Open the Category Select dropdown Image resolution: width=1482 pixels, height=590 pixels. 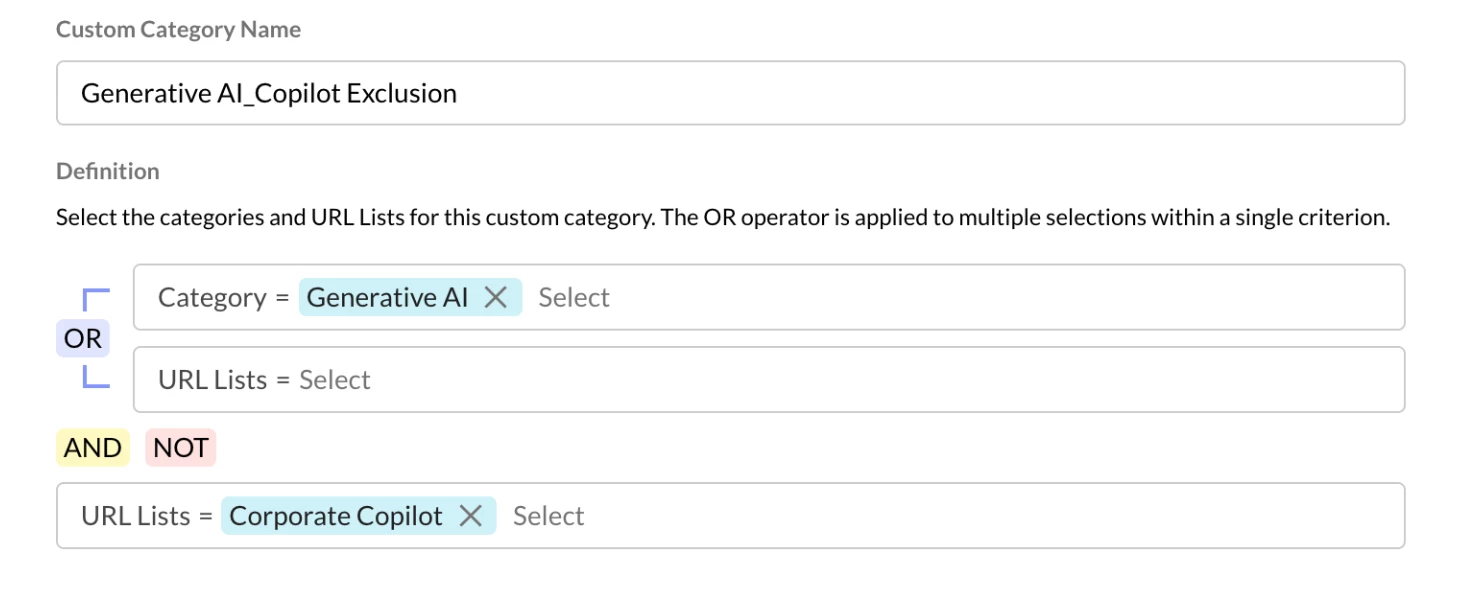(574, 297)
